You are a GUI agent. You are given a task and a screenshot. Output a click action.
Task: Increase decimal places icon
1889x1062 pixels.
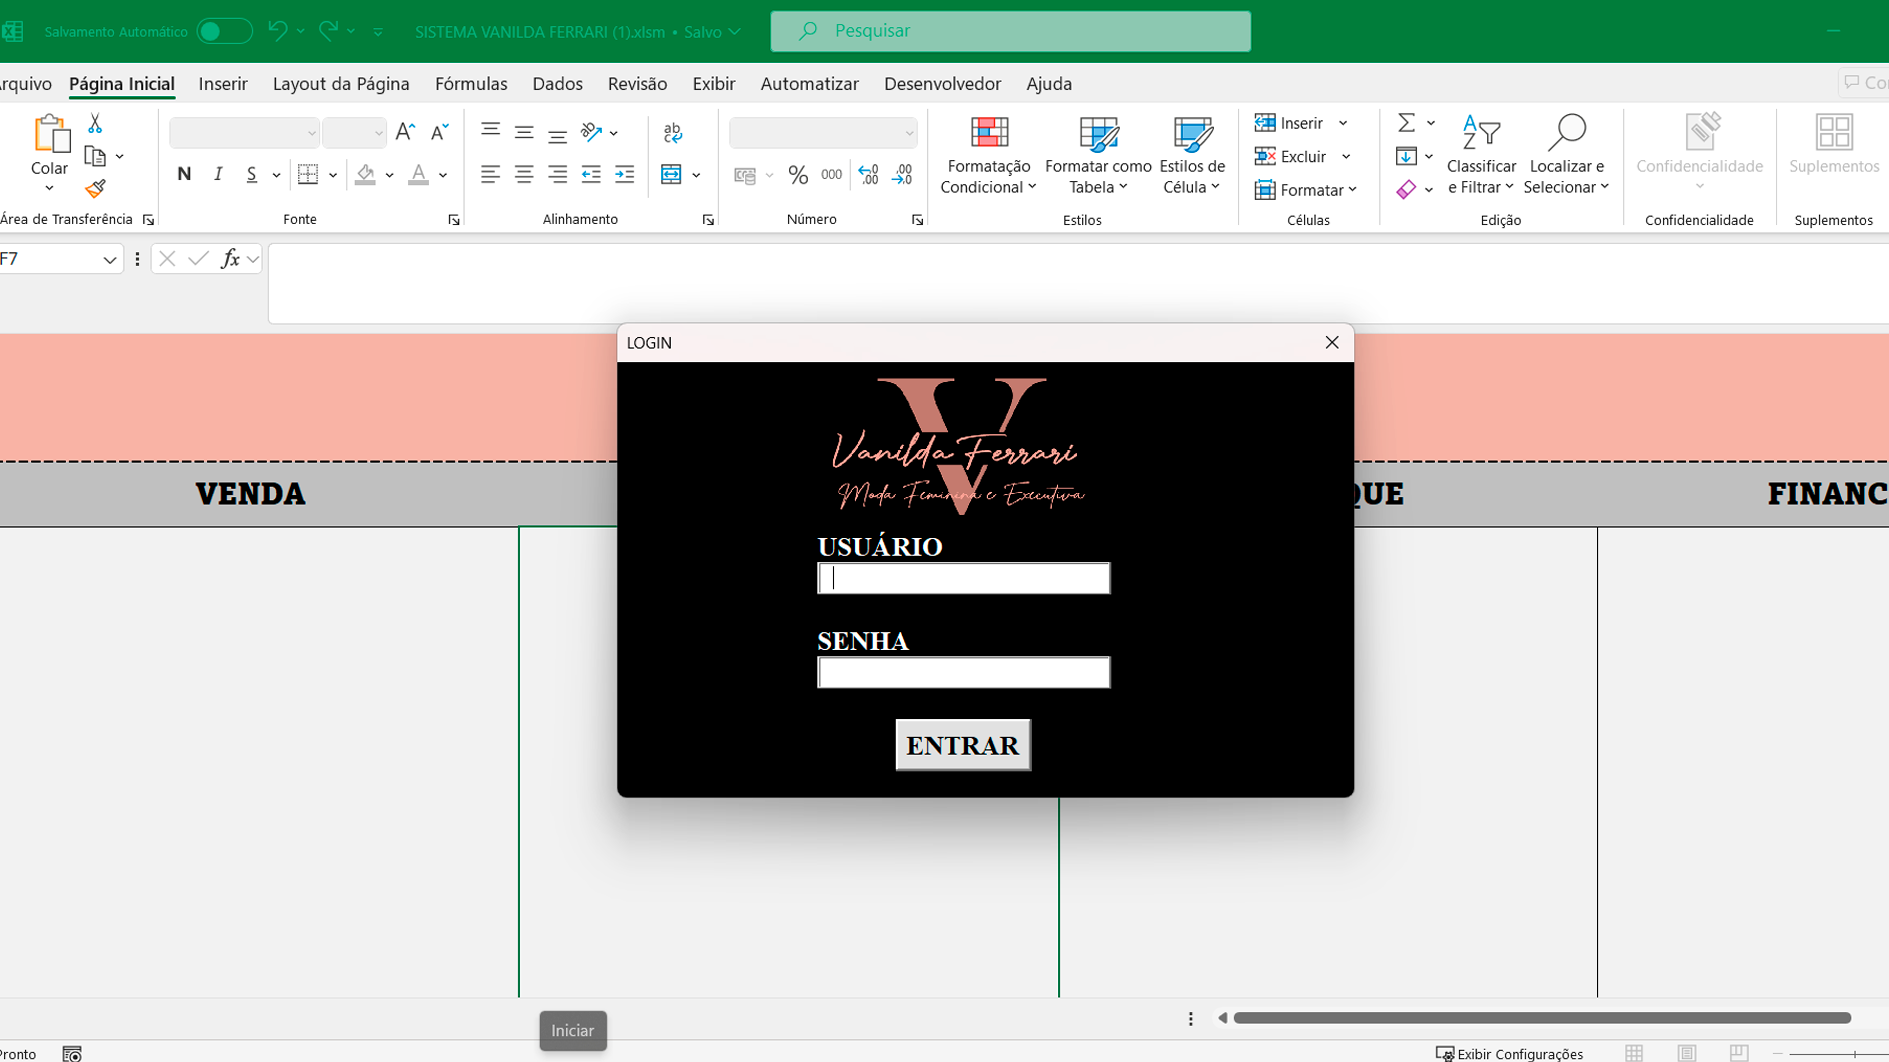pyautogui.click(x=868, y=175)
